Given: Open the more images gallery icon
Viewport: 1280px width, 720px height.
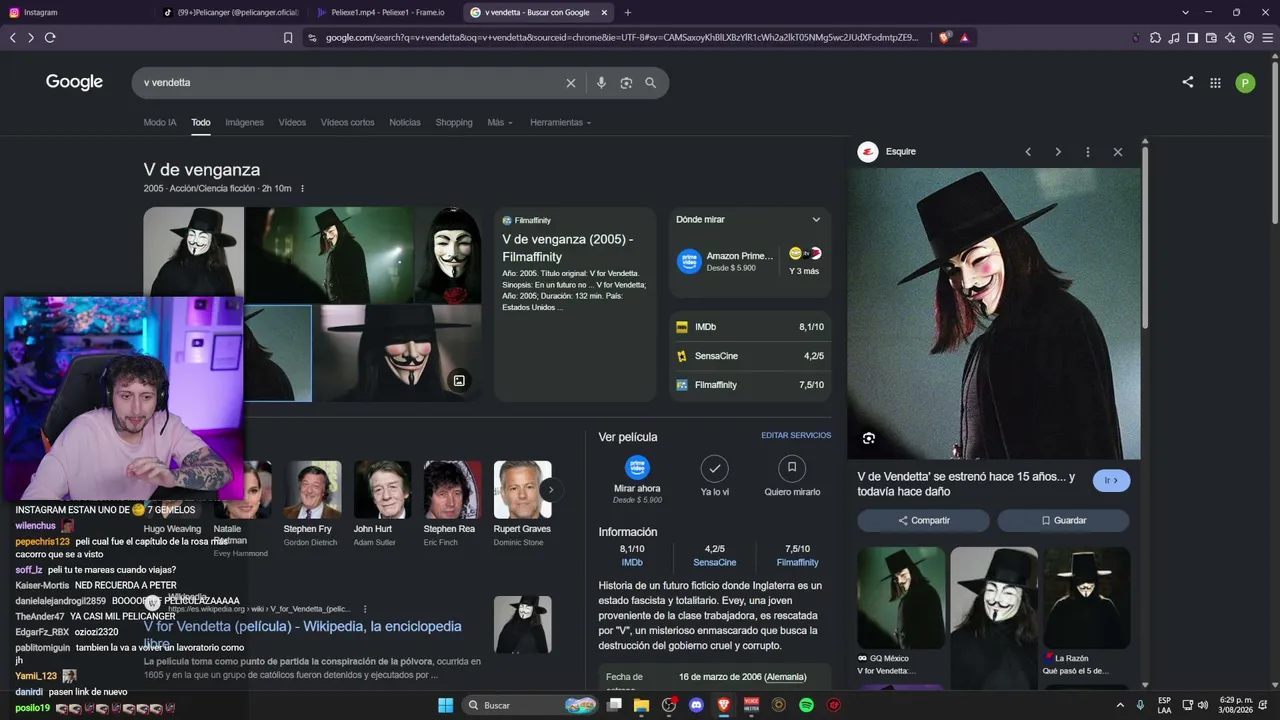Looking at the screenshot, I should coord(459,380).
